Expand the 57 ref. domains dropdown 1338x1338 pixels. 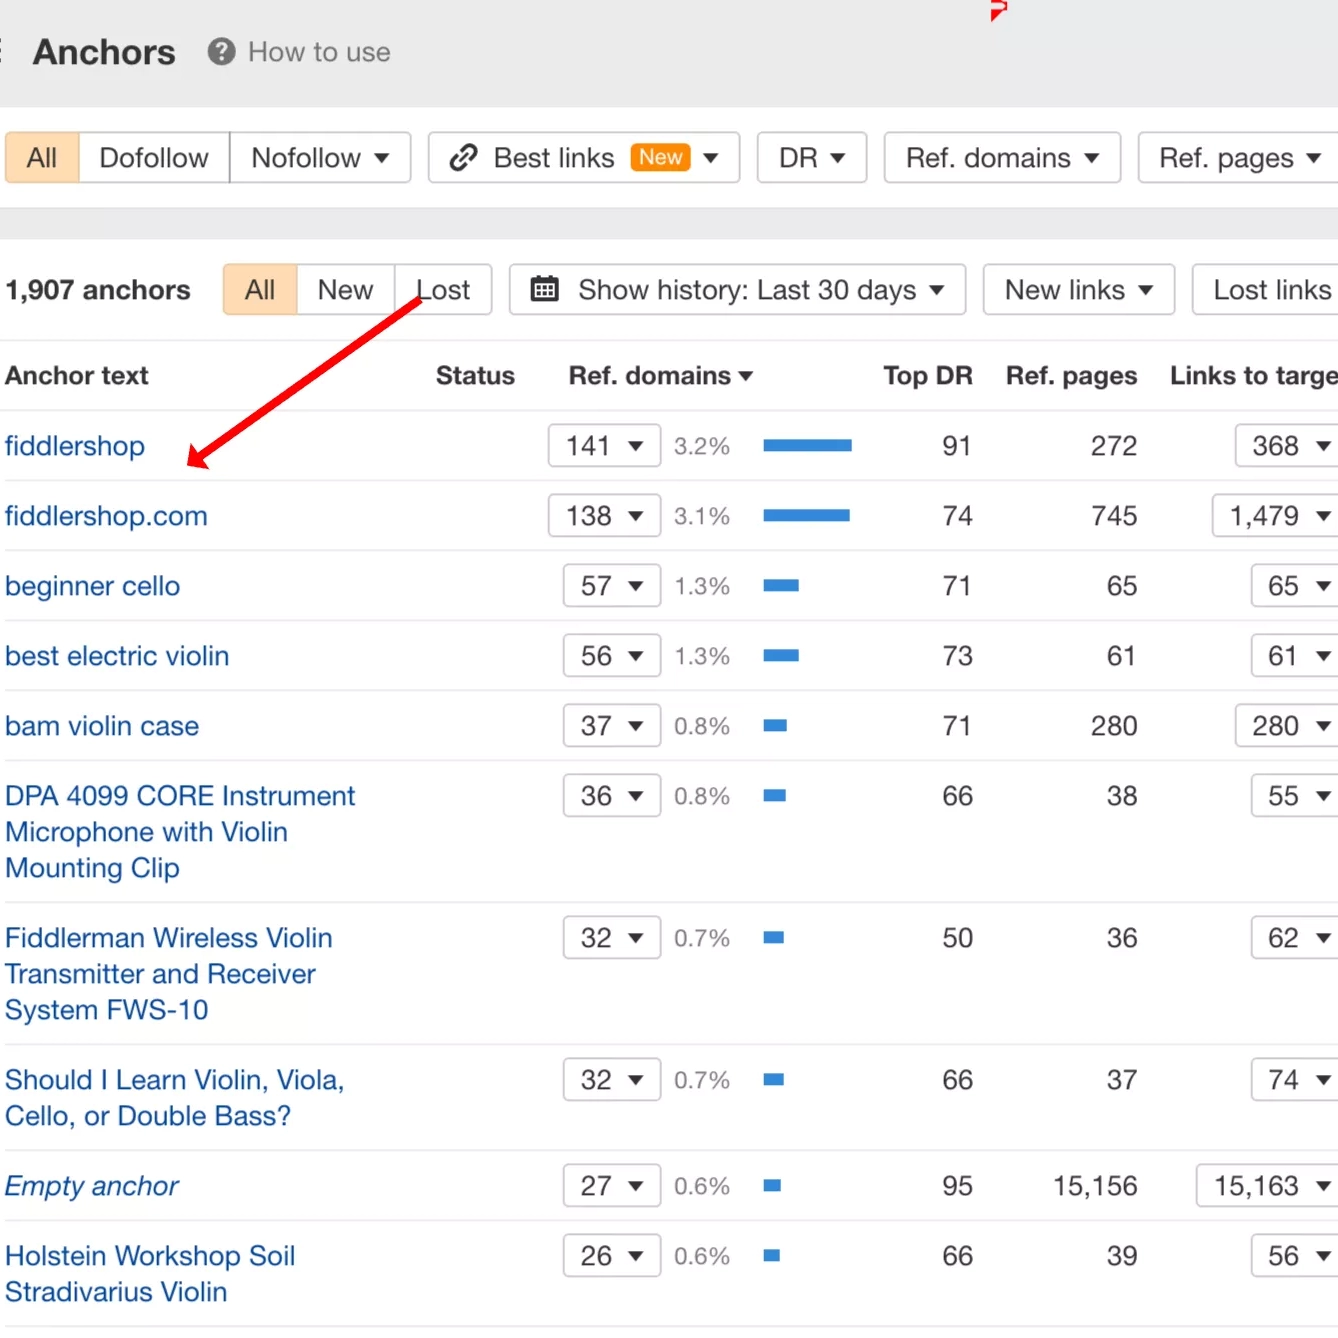pos(612,586)
